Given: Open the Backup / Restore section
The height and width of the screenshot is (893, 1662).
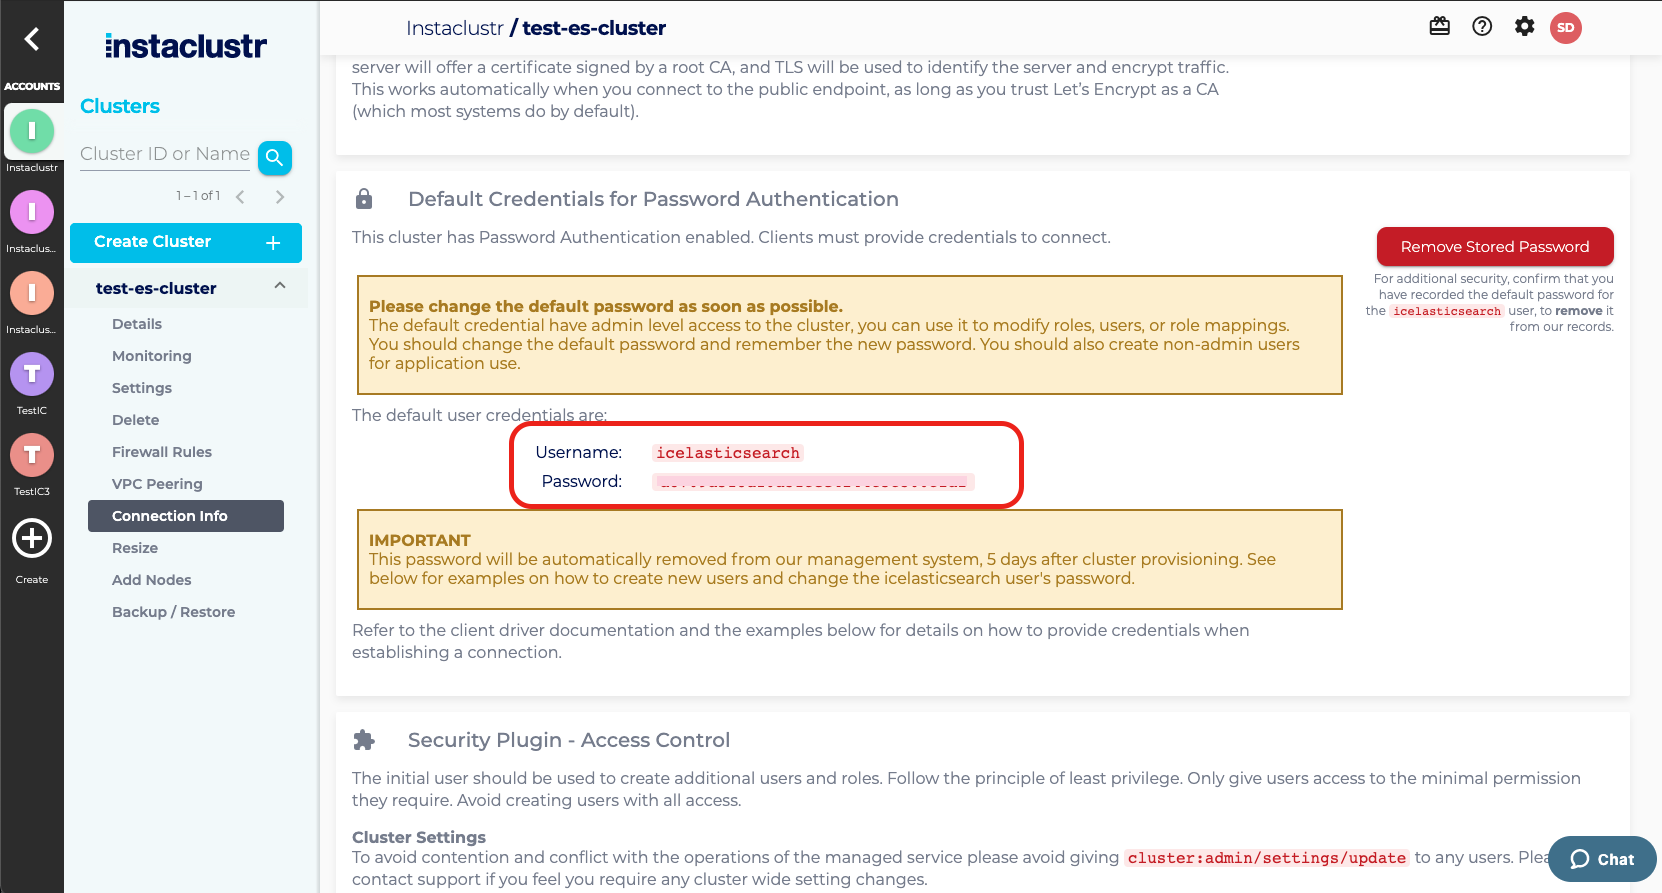Looking at the screenshot, I should [173, 611].
